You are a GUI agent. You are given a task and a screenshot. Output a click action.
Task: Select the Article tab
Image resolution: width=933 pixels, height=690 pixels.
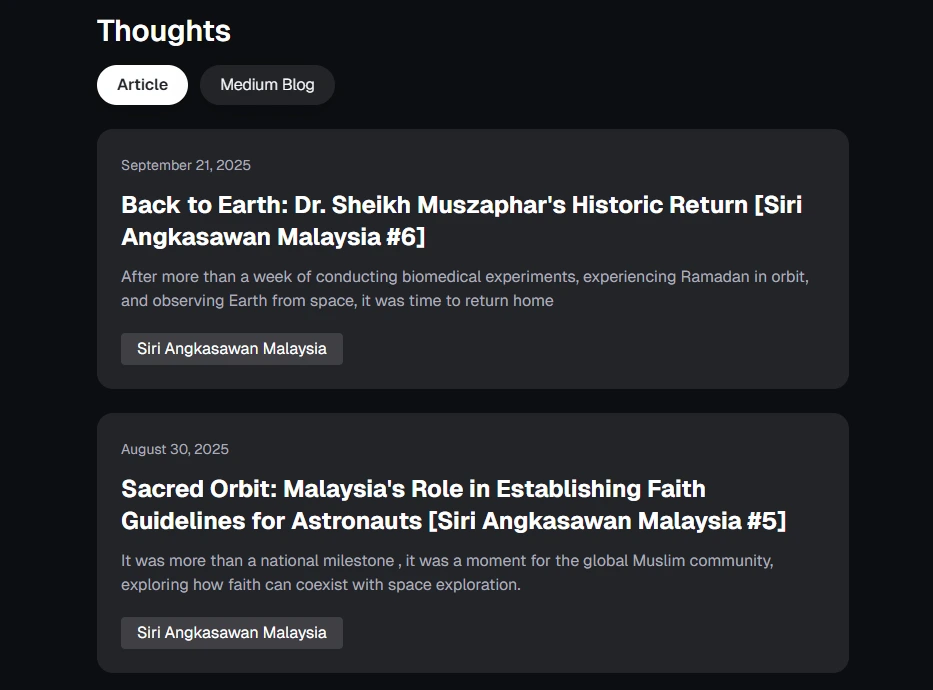coord(142,85)
